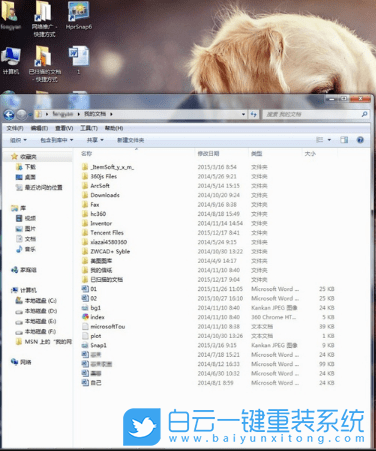Viewport: 376px width, 451px height.
Task: Click the Forward navigation arrow button
Action: (21, 115)
